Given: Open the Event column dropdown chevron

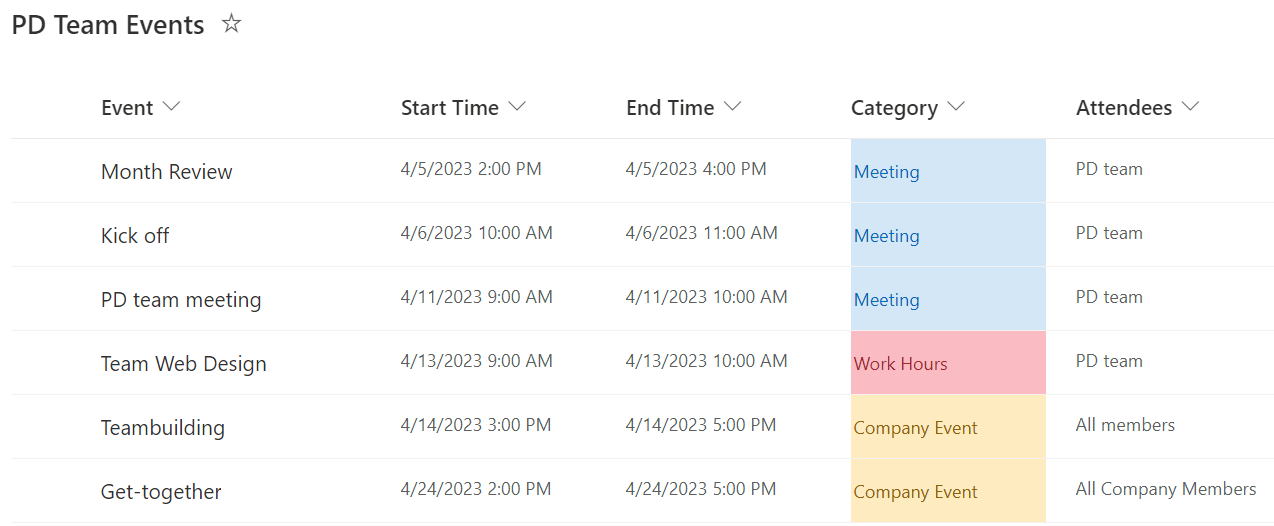Looking at the screenshot, I should (171, 107).
